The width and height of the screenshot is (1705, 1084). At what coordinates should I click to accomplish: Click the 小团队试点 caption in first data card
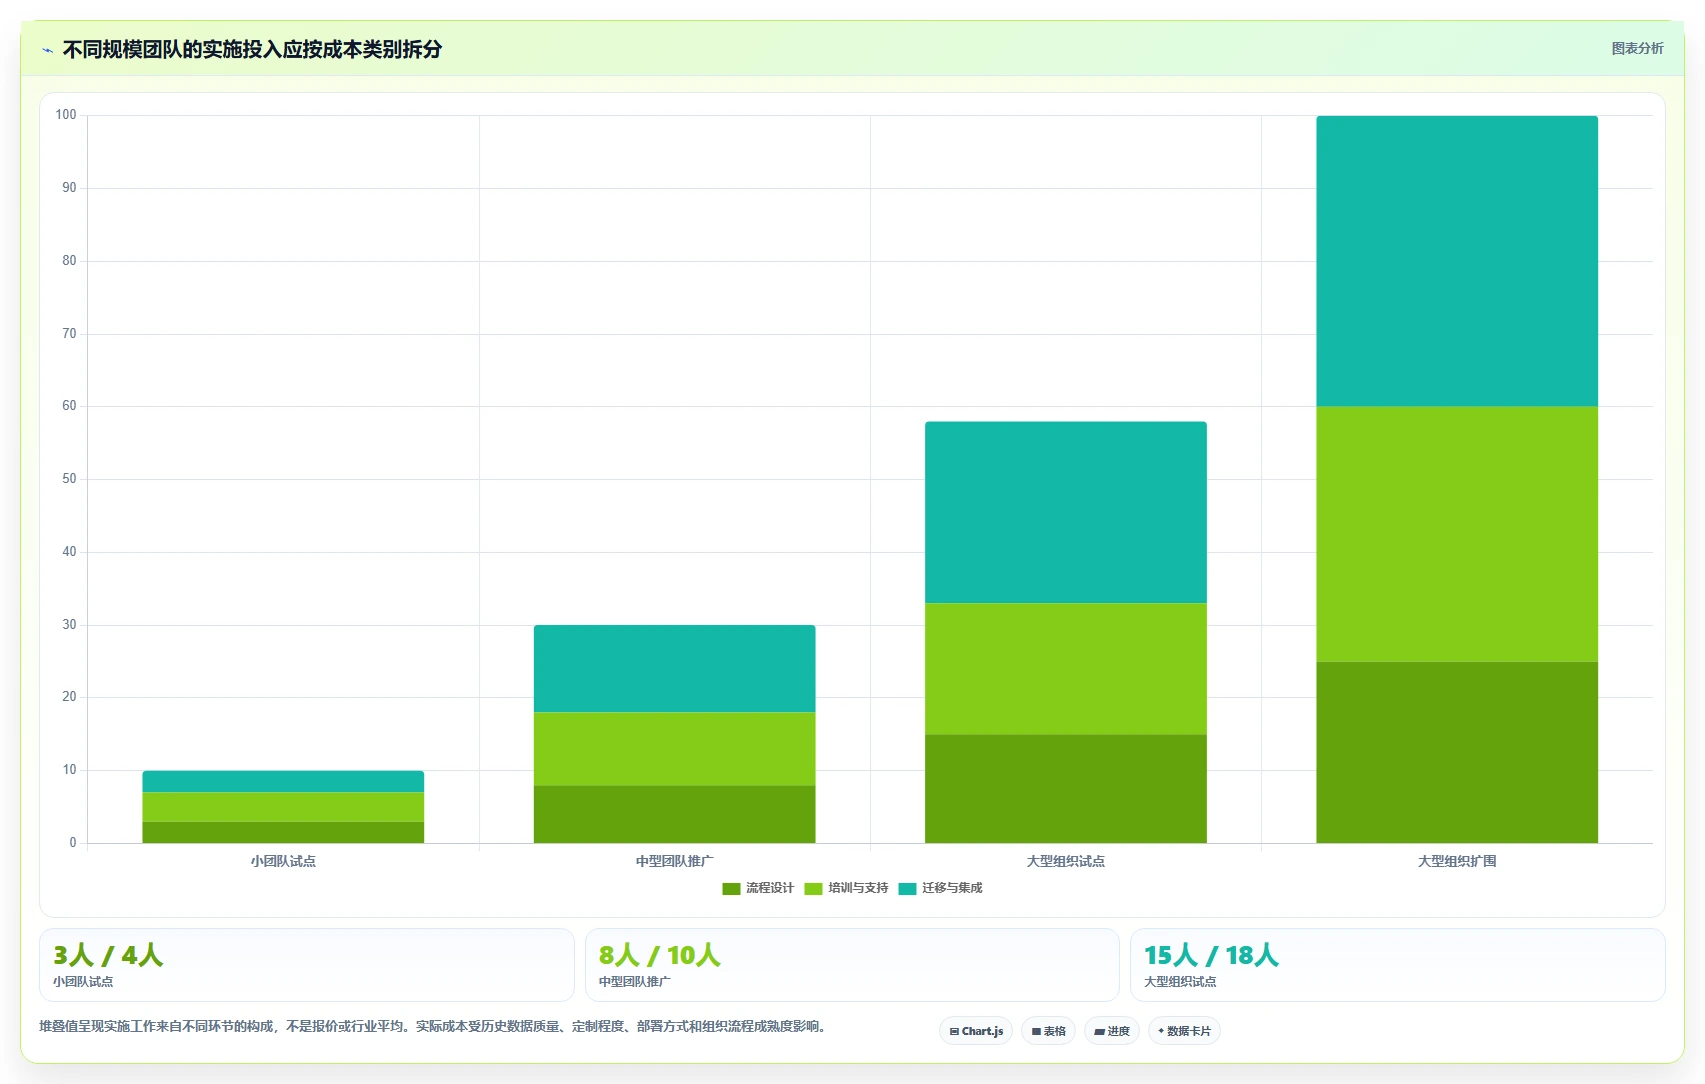tap(83, 982)
